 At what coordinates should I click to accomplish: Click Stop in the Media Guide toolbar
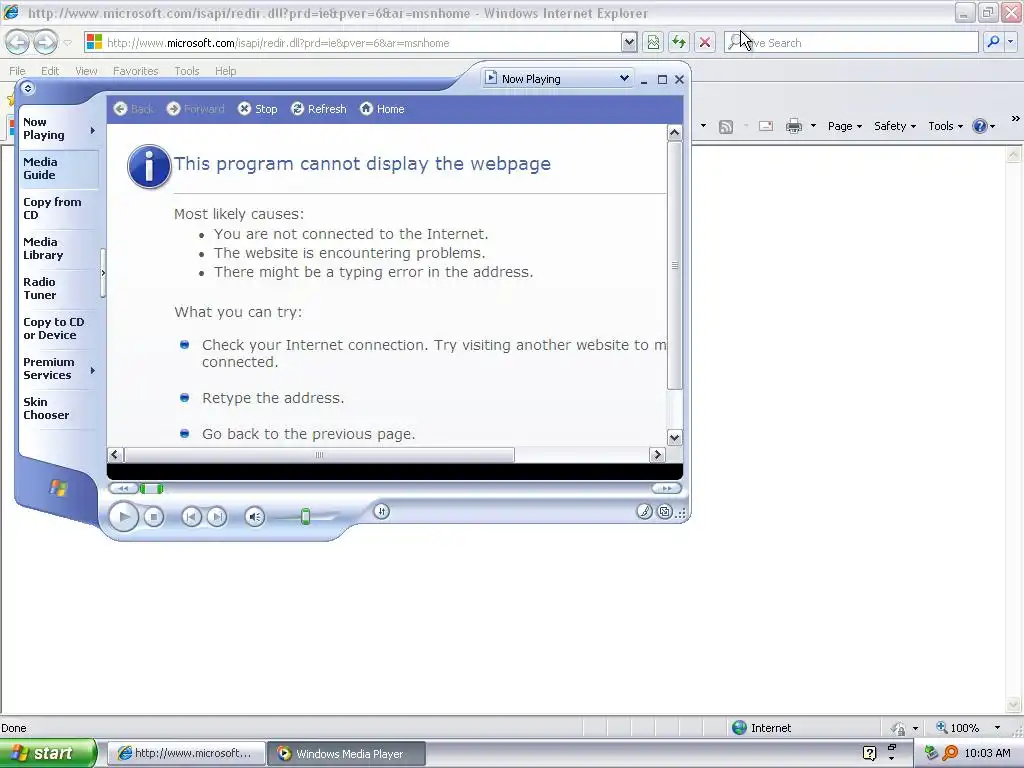point(258,109)
